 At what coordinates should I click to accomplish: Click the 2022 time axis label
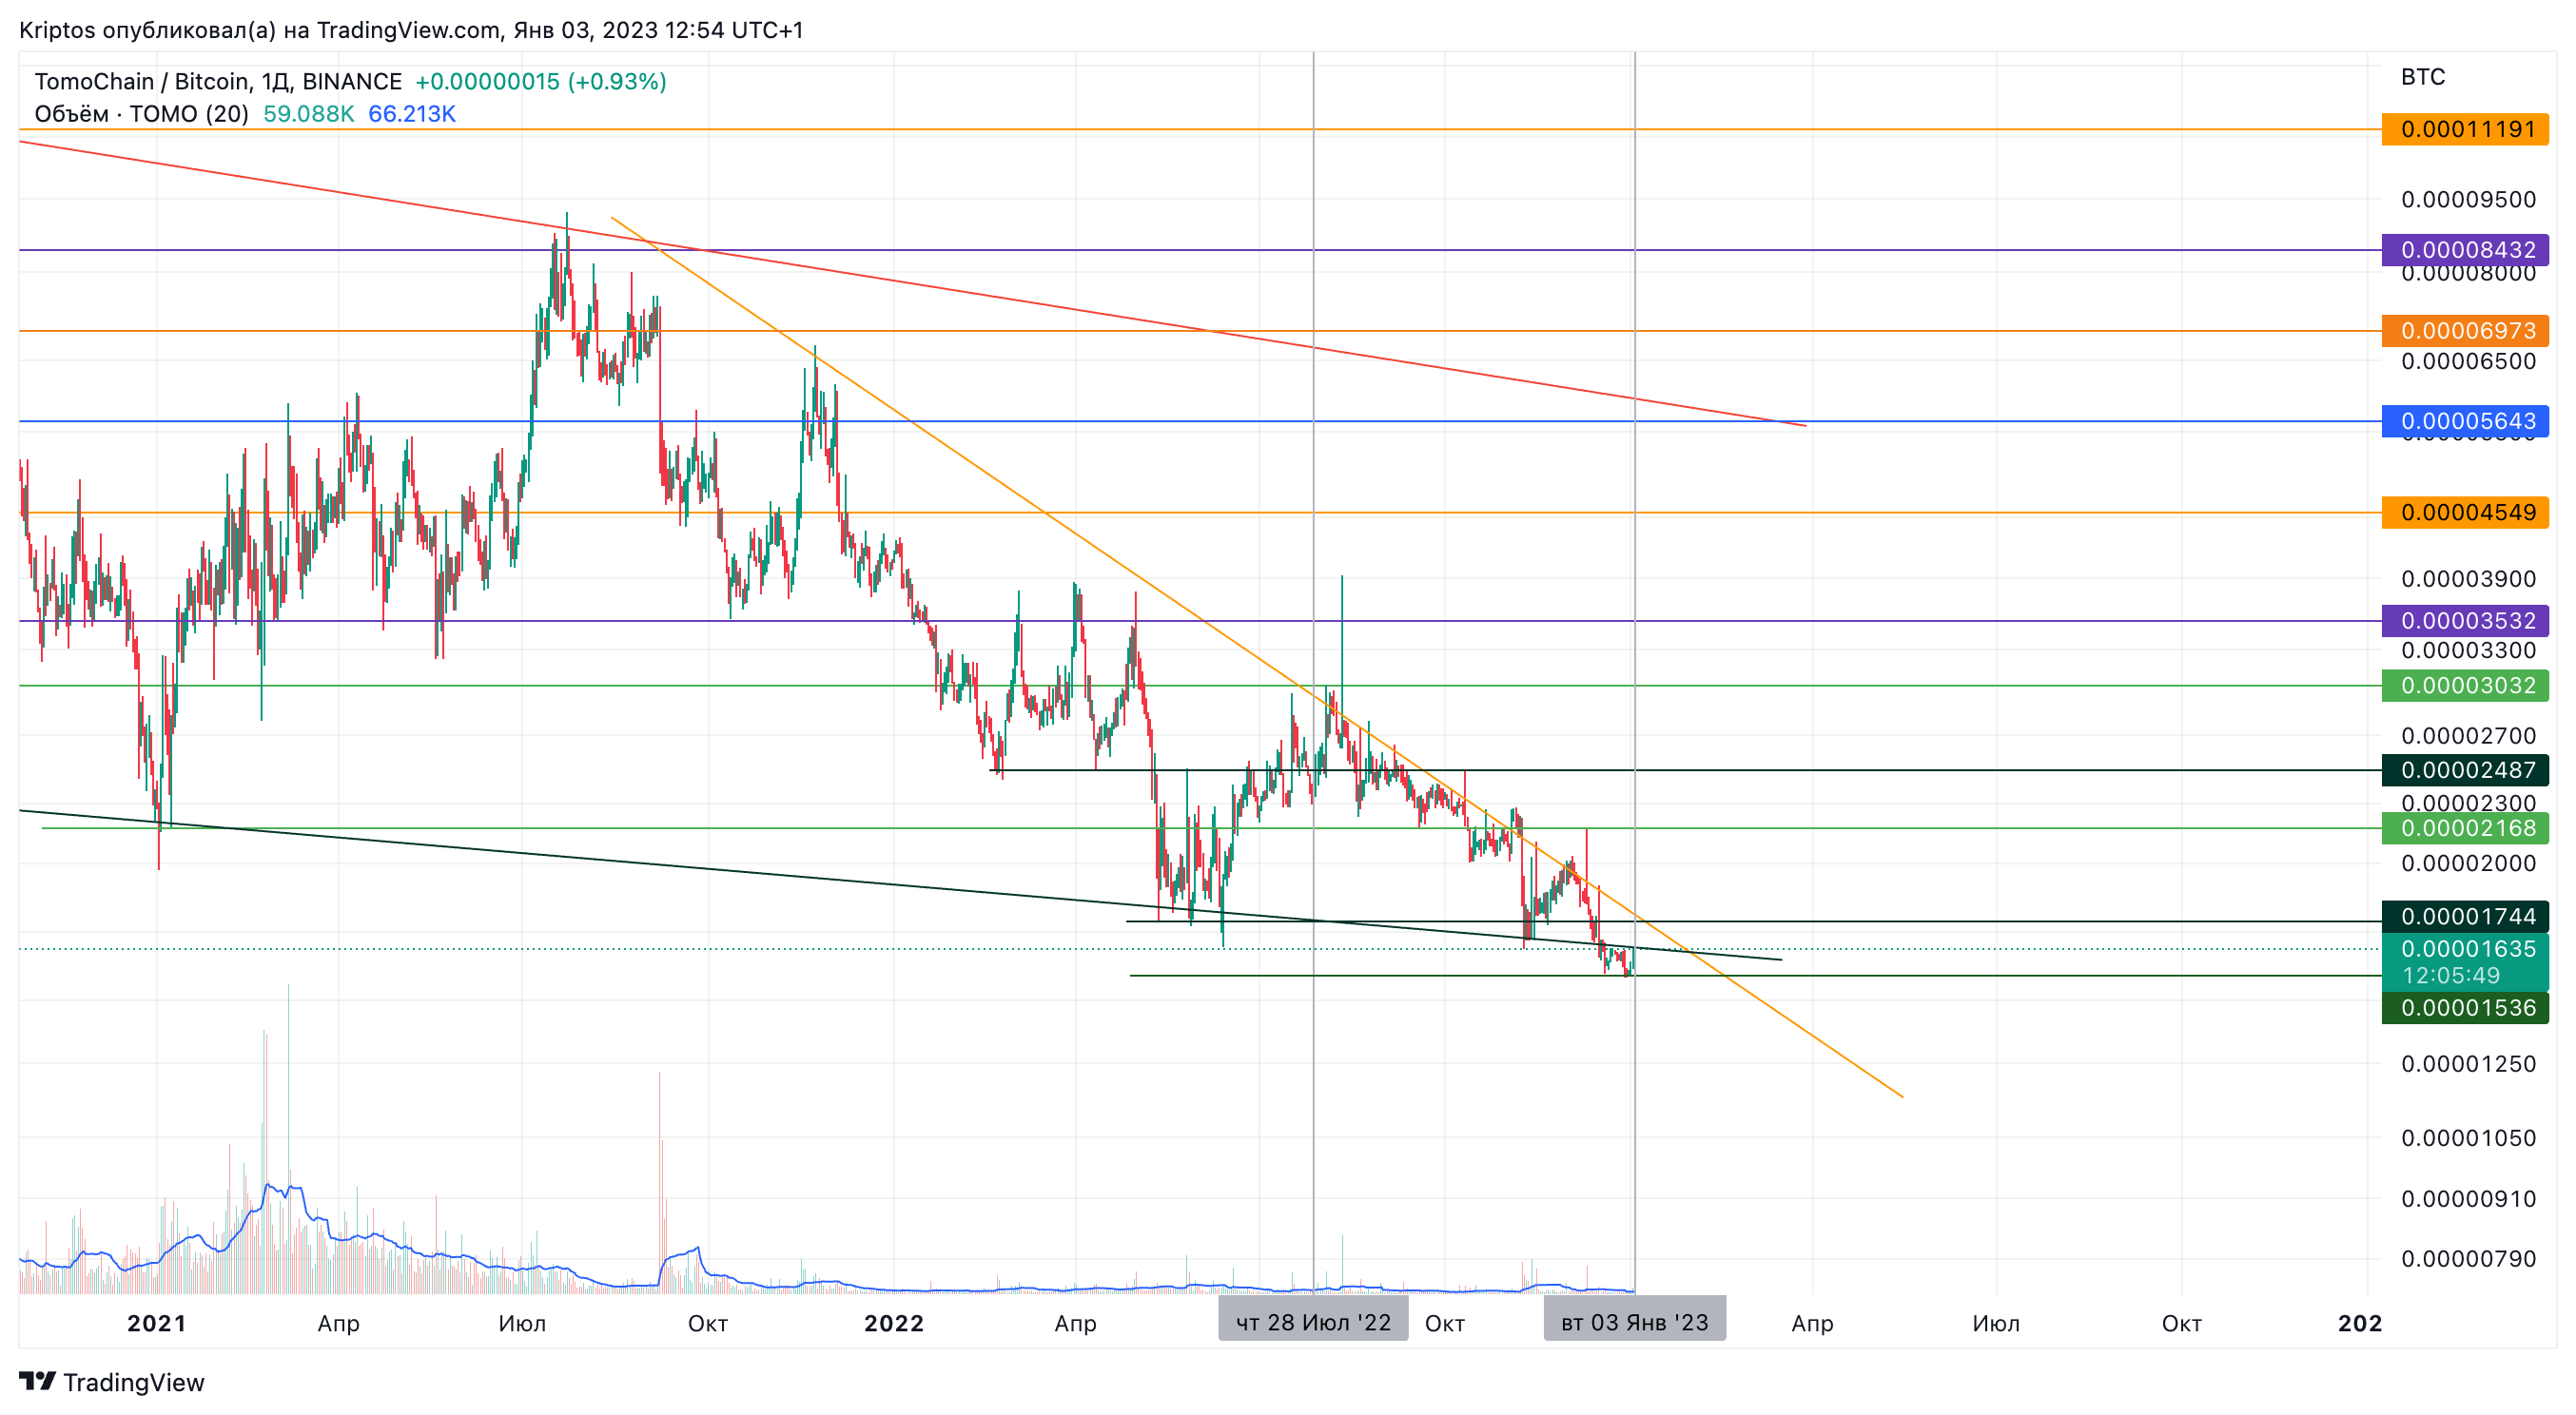pos(893,1323)
